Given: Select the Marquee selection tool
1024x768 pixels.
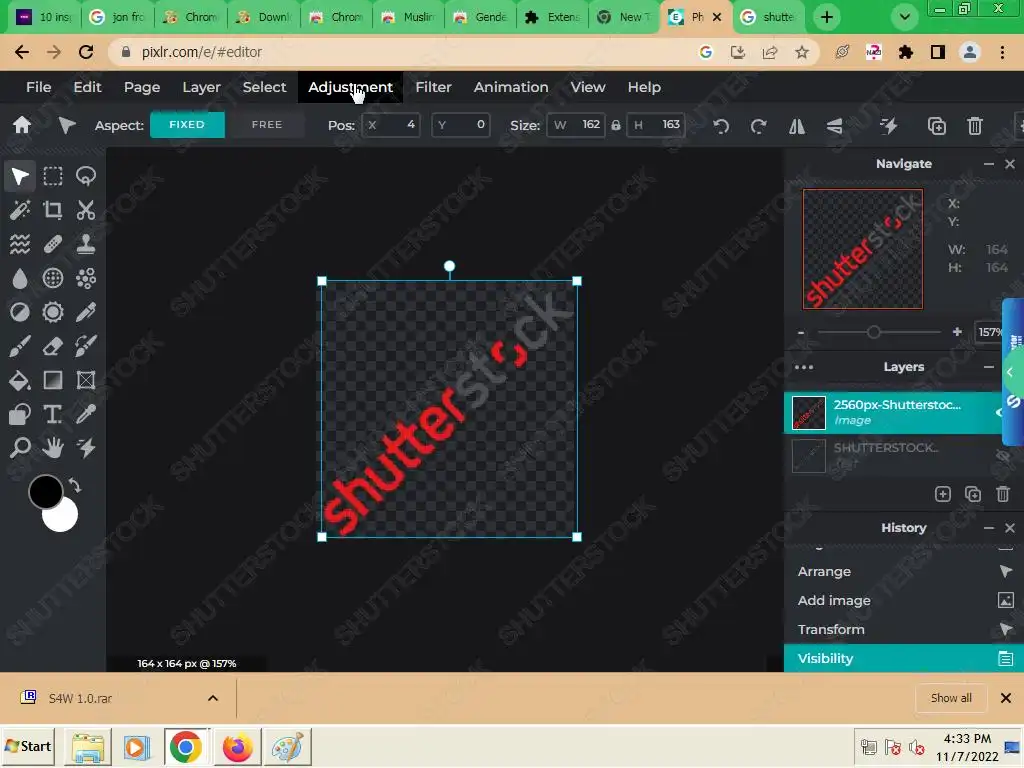Looking at the screenshot, I should tap(53, 176).
